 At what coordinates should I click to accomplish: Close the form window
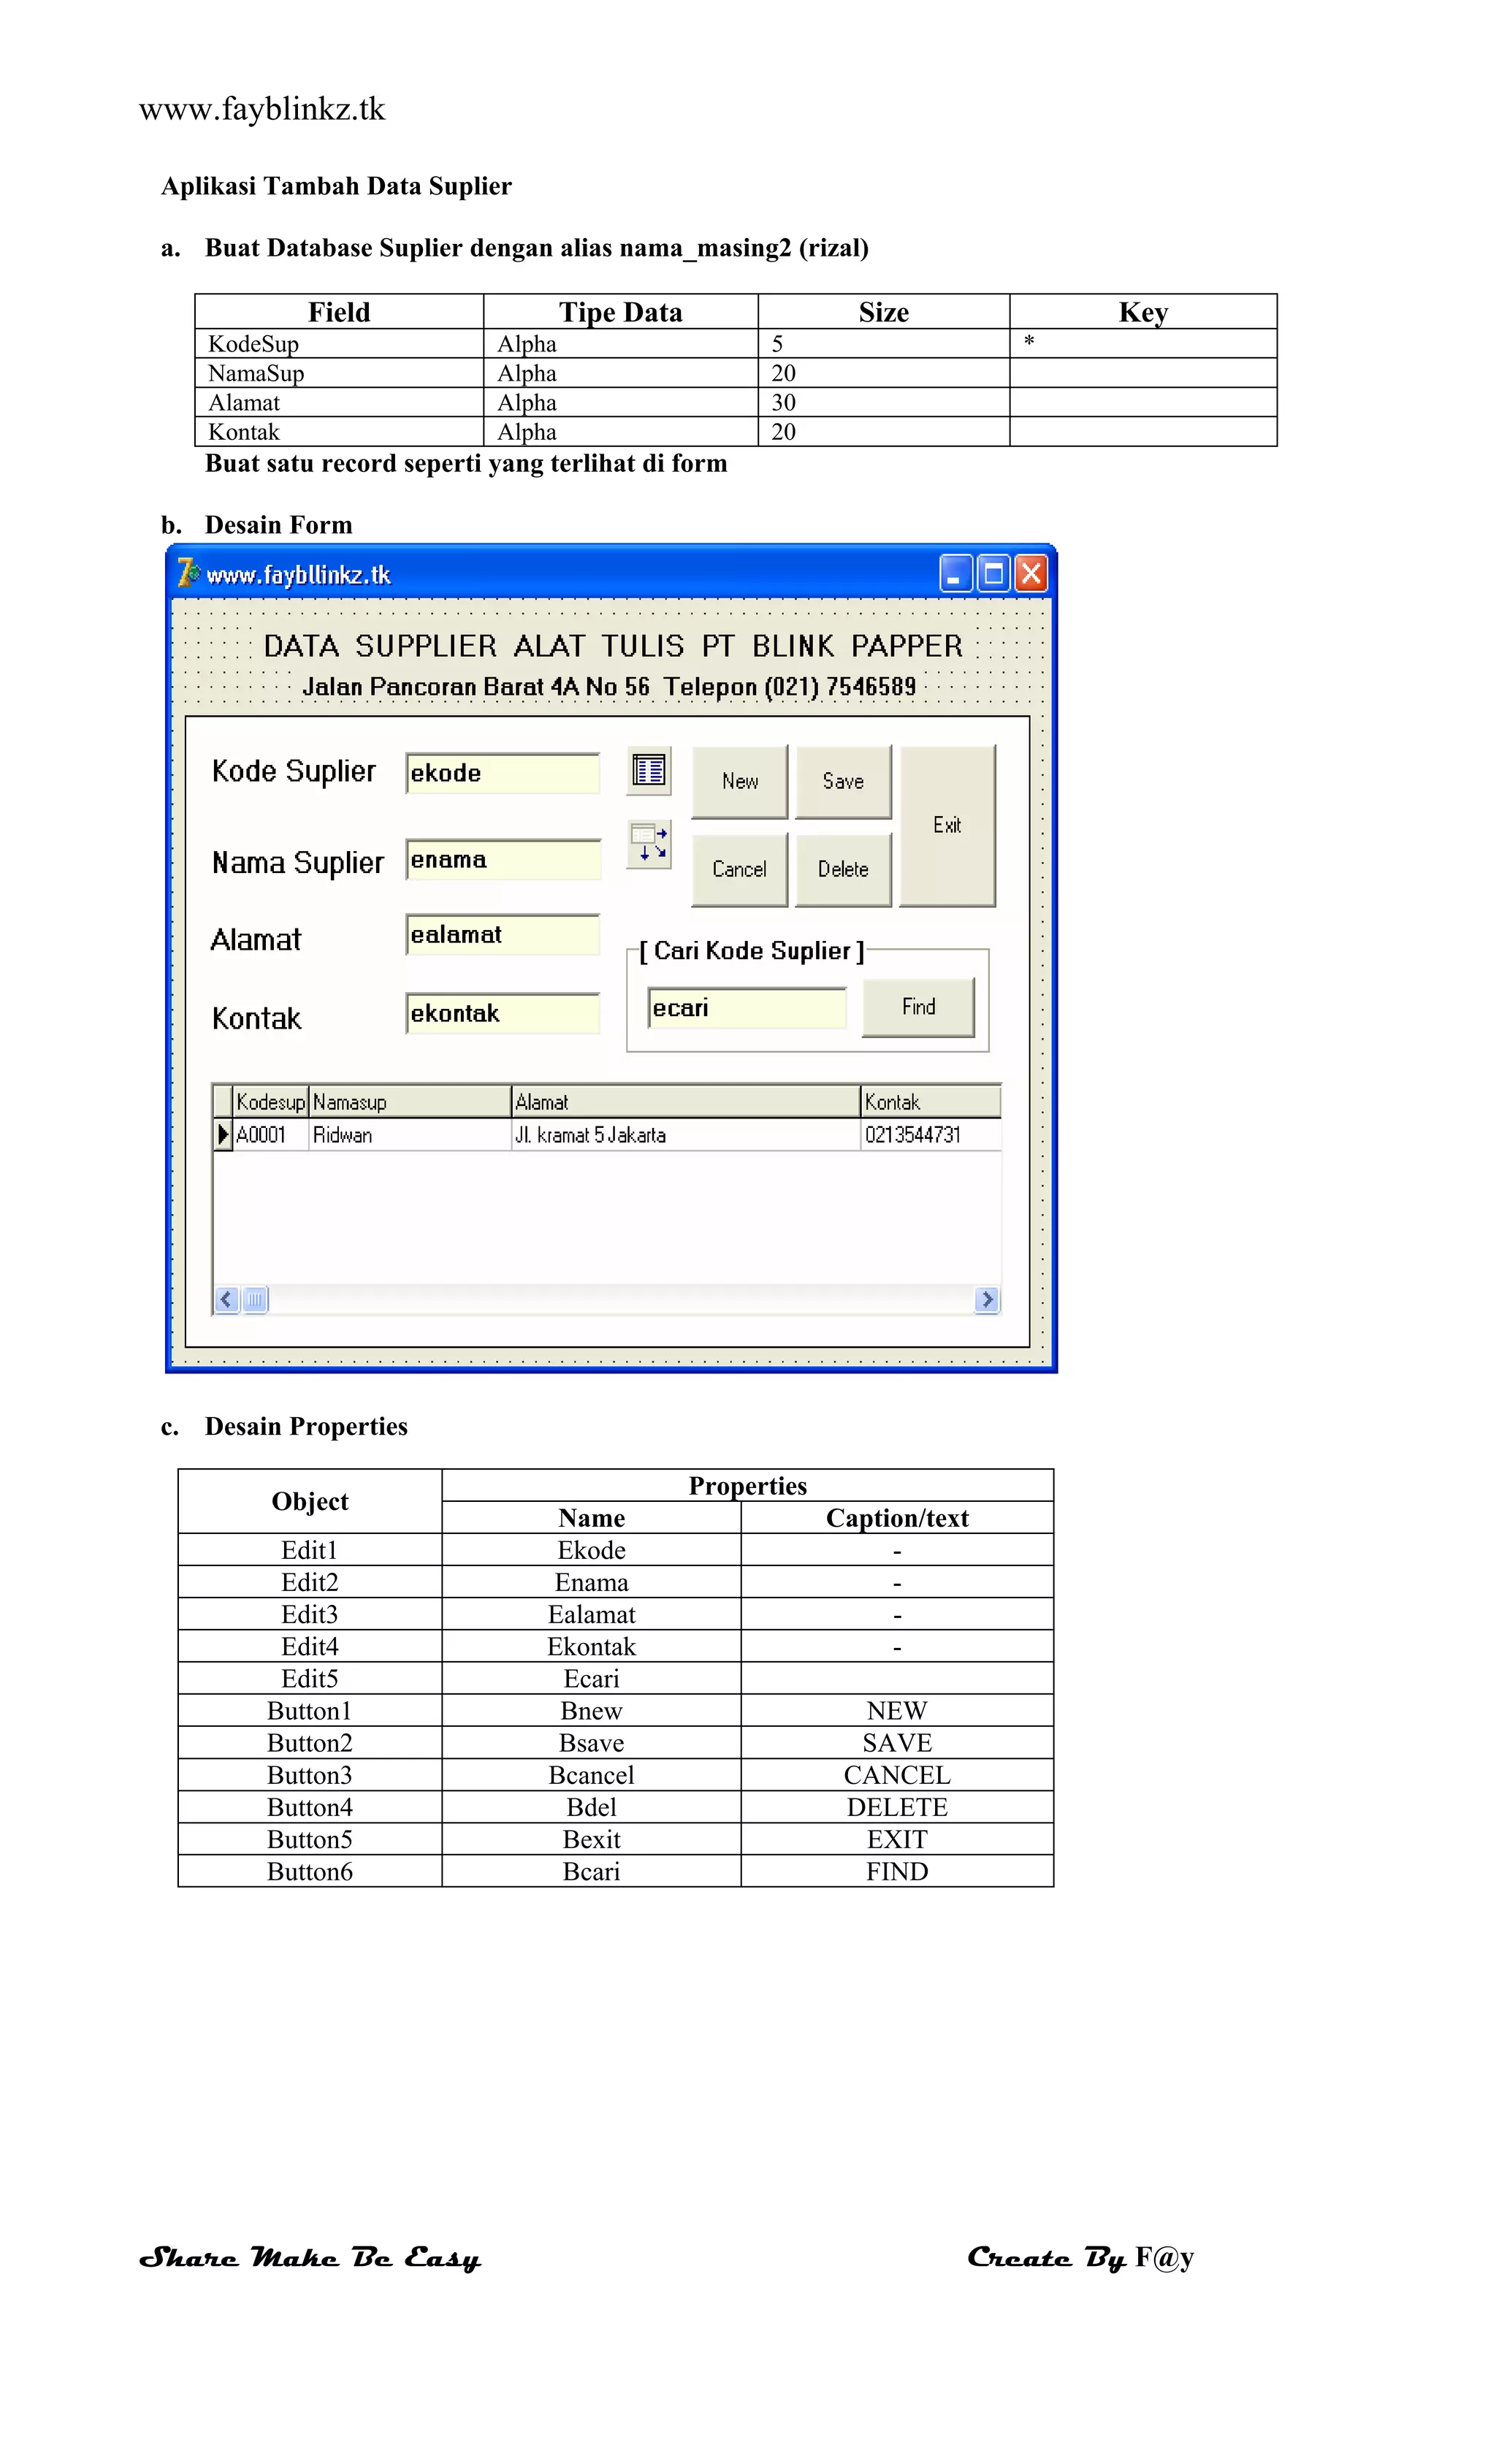(x=1031, y=574)
